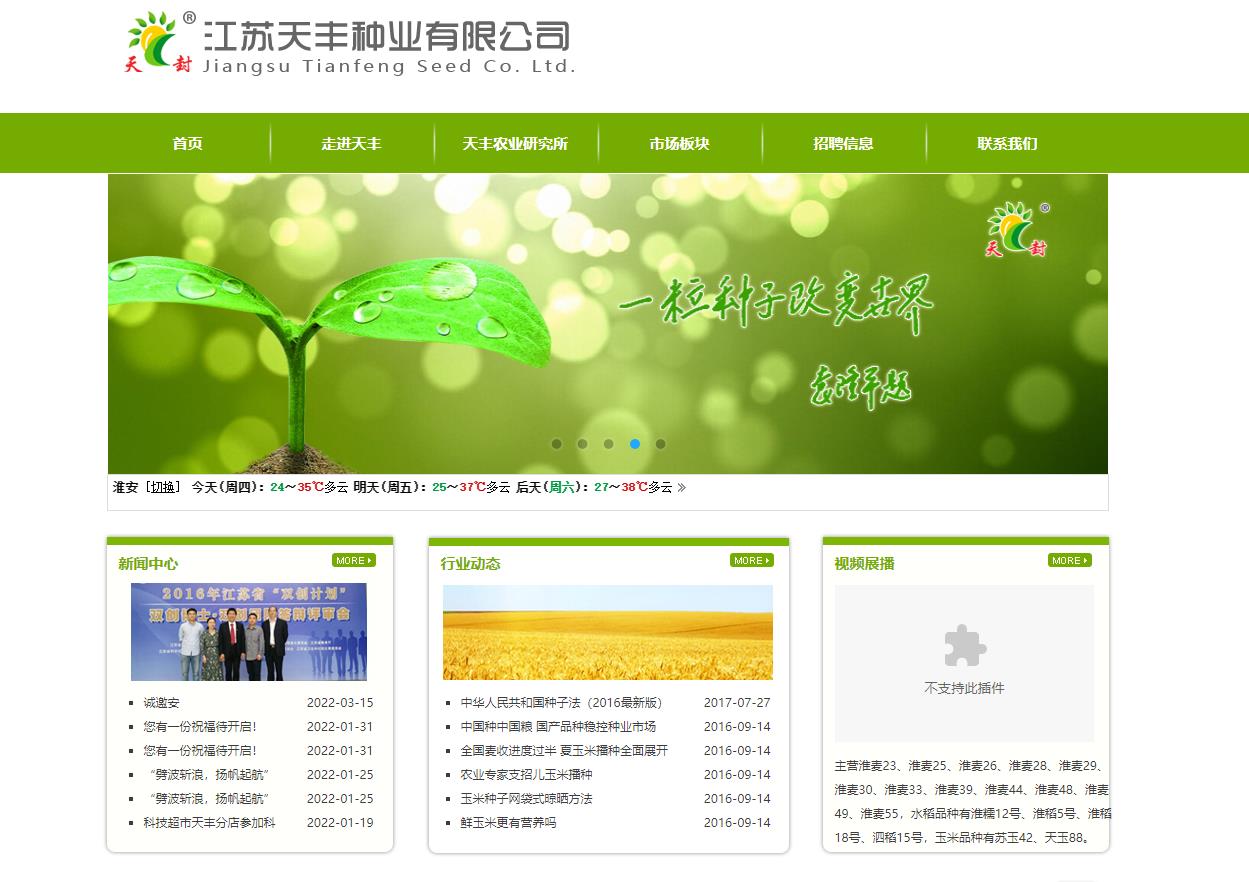Image resolution: width=1249 pixels, height=882 pixels.
Task: Open the 联系我们 navigation item
Action: 1007,143
